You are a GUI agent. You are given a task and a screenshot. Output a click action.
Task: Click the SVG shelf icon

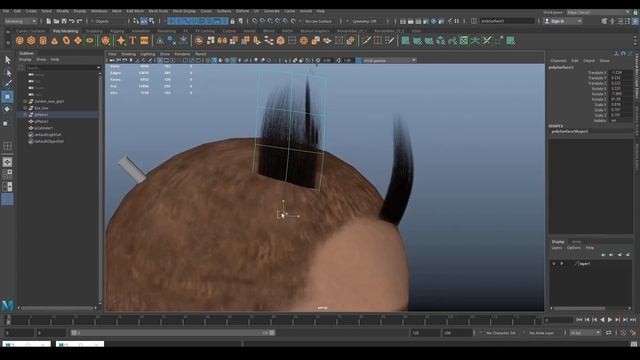click(144, 40)
